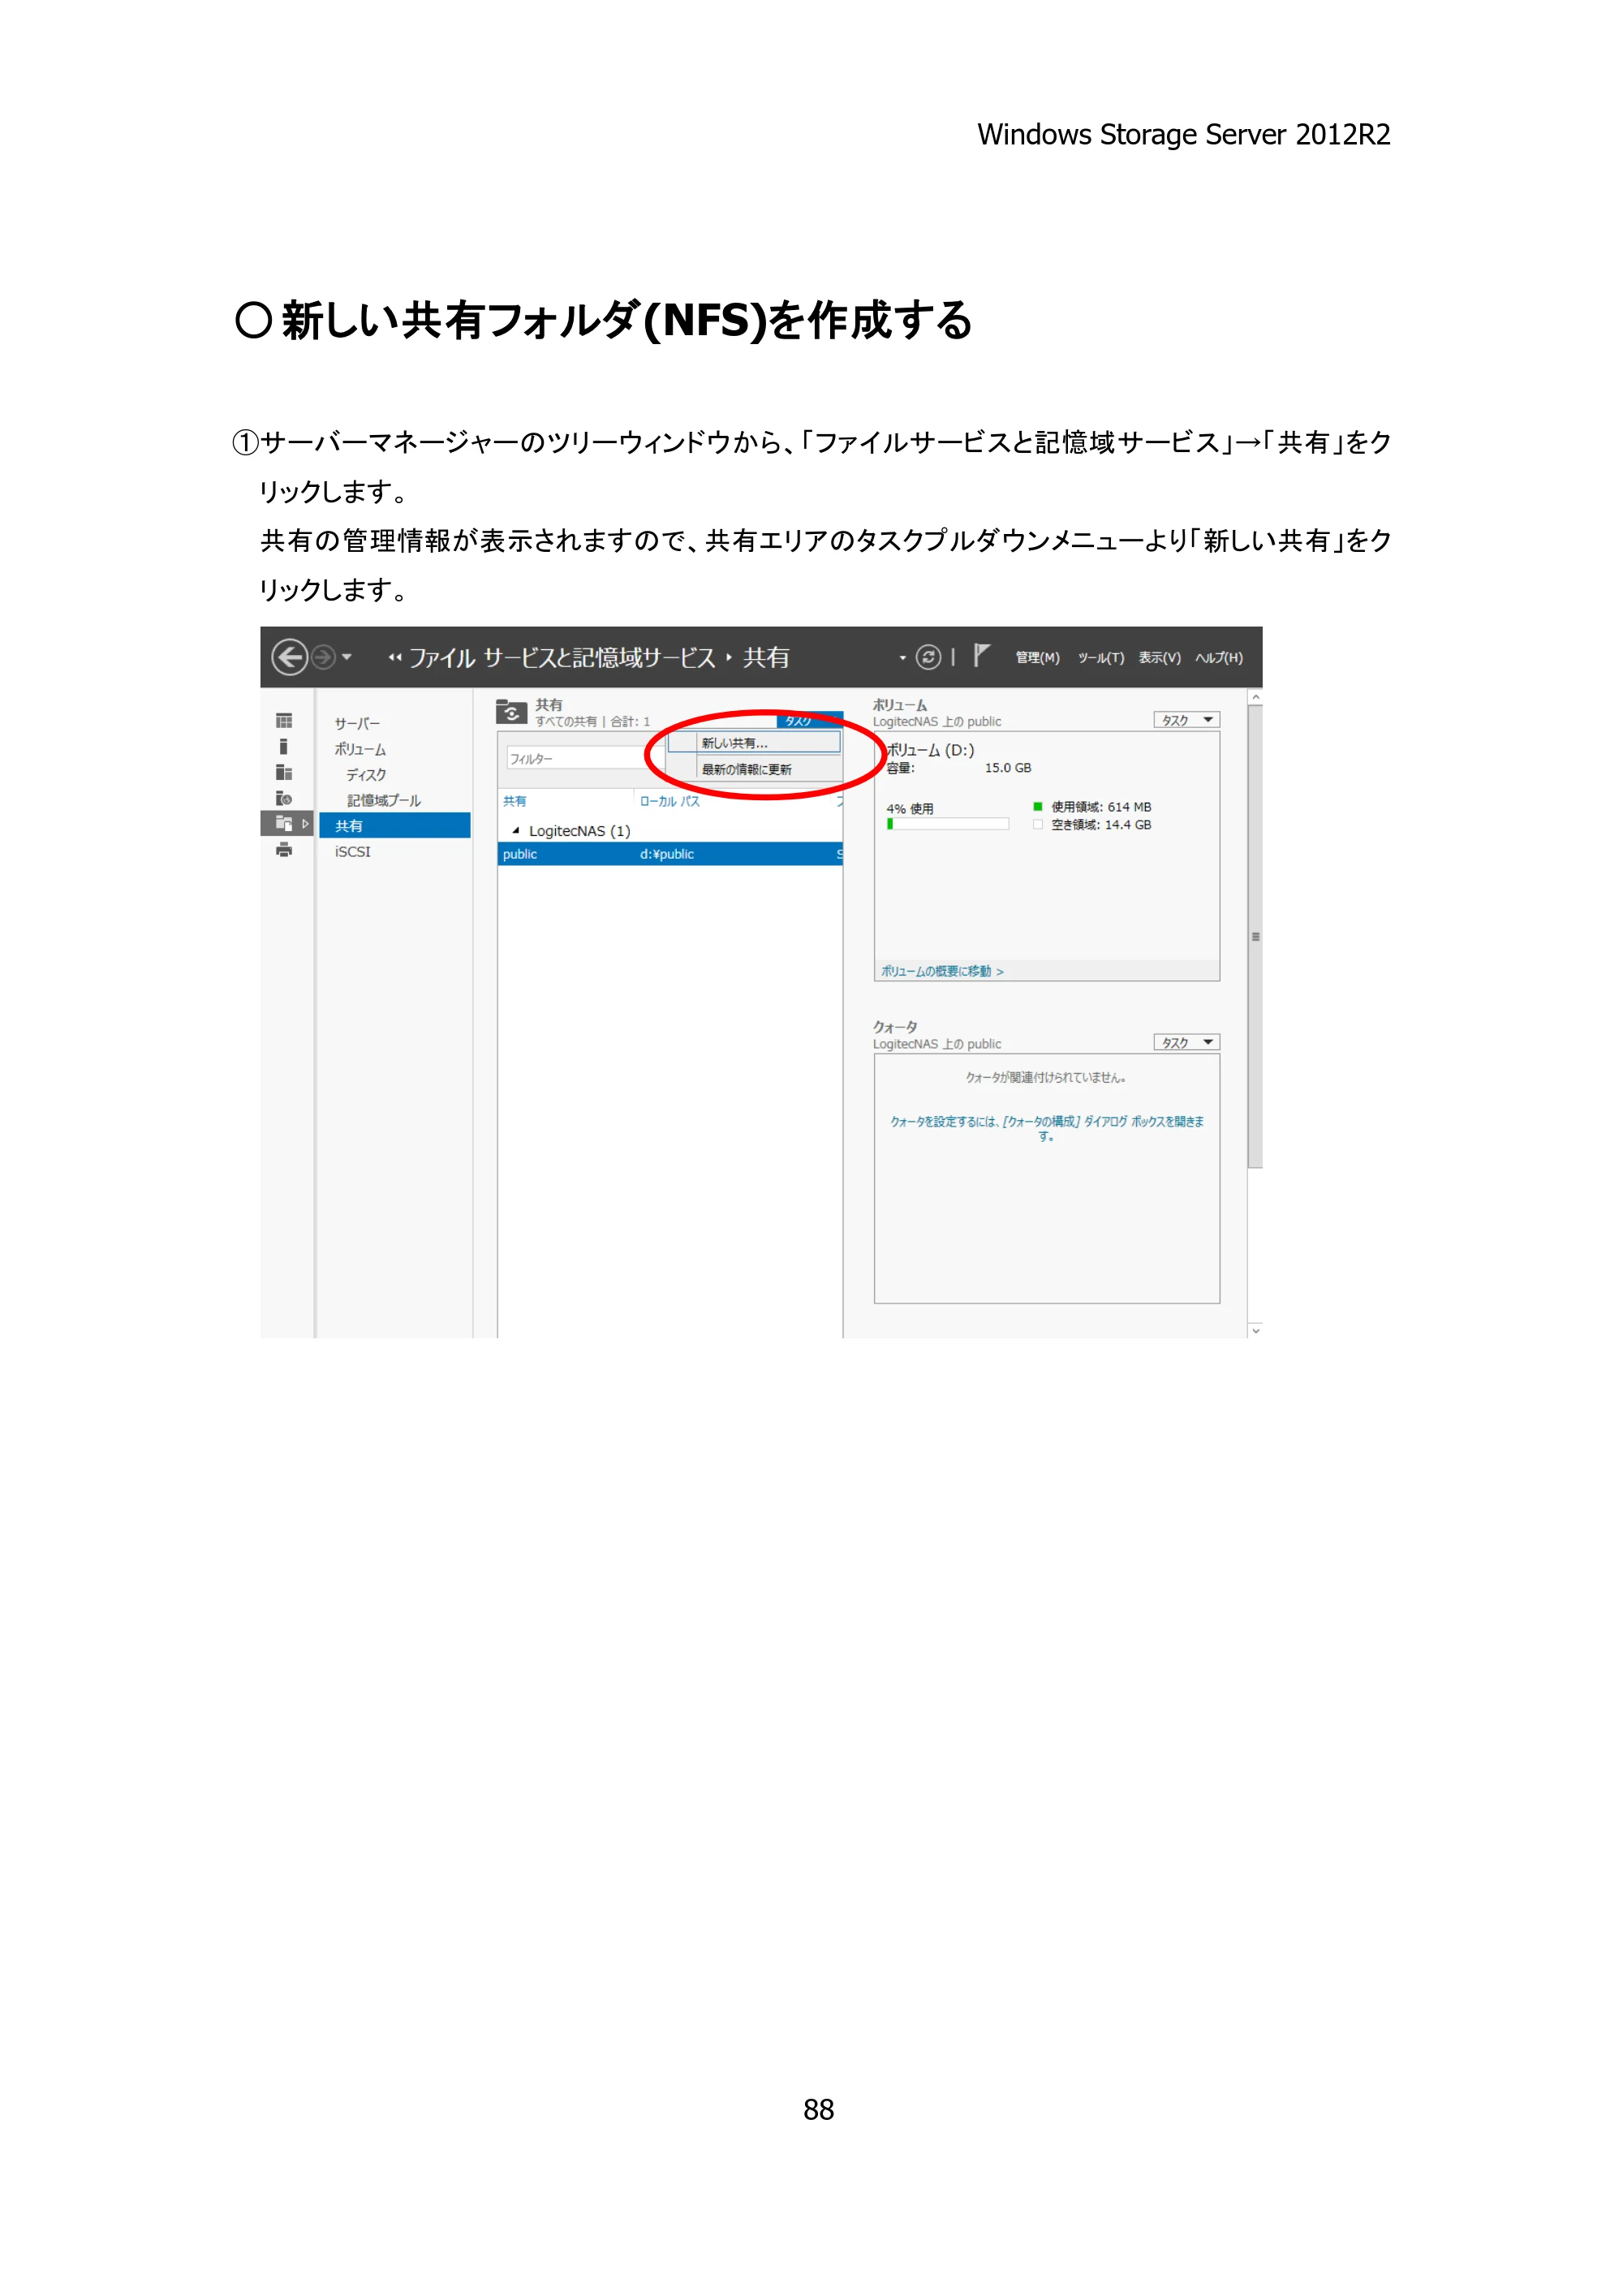Viewport: 1623px width, 2296px height.
Task: Select ディスク in the tree
Action: coord(366,775)
